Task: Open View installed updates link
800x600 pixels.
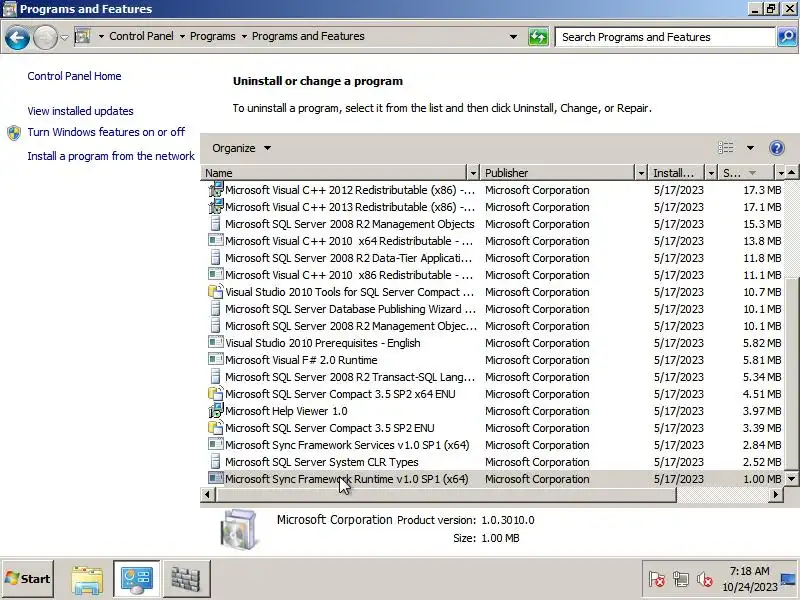Action: pos(80,111)
